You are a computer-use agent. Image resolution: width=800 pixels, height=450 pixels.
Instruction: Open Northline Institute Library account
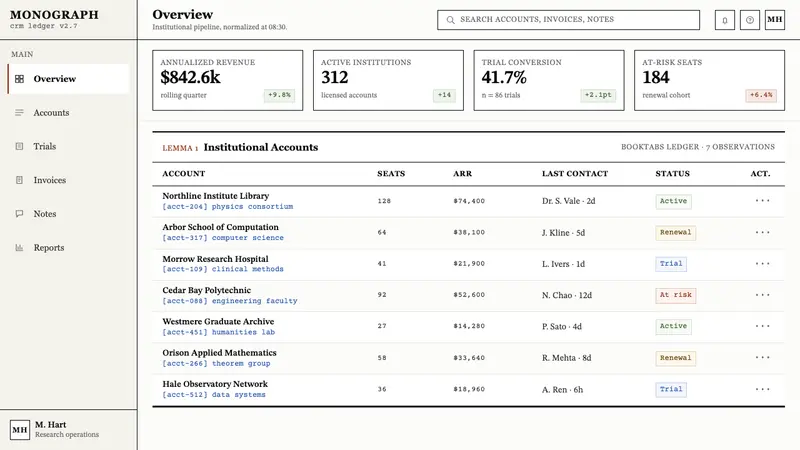click(x=216, y=195)
